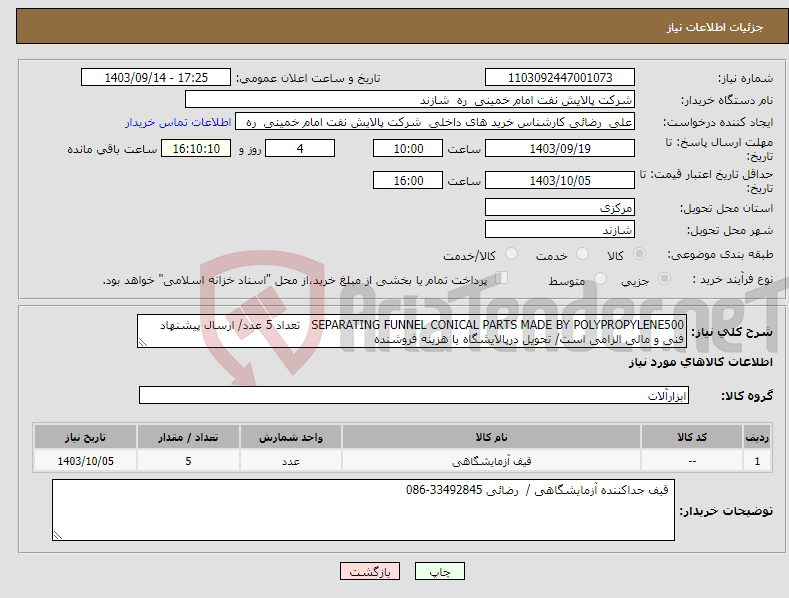Click the اطلاعات کالاهای مورد نیاز heading
This screenshot has width=789, height=598.
pos(700,362)
